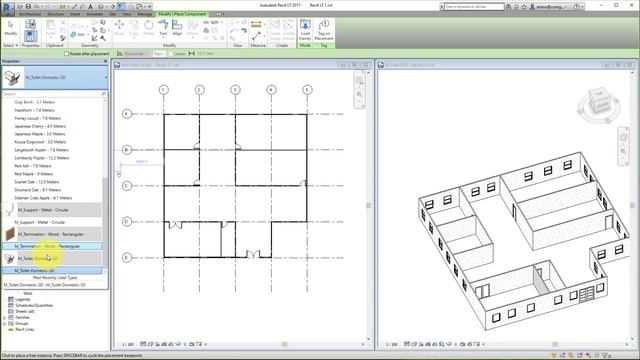Open the Split tool dropdown arrow
The image size is (640, 360).
(x=222, y=22)
